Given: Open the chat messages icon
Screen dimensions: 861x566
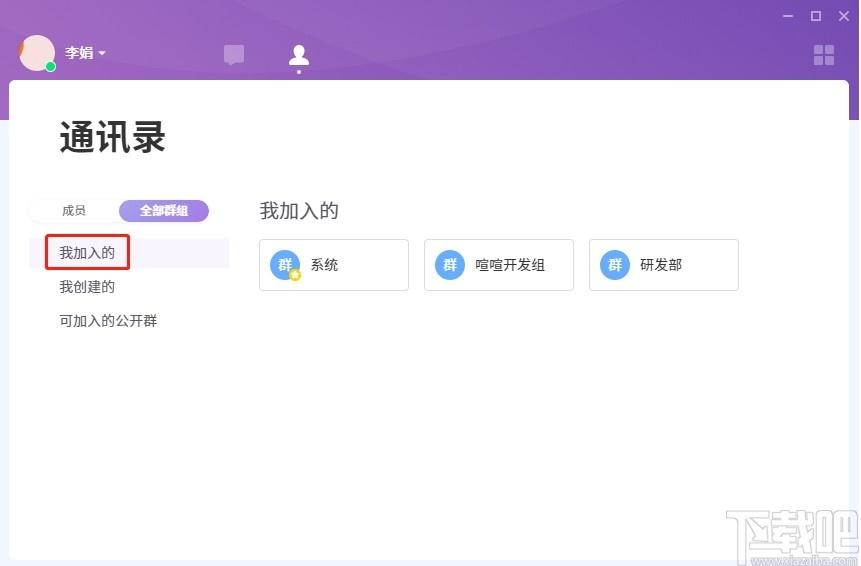Looking at the screenshot, I should 234,54.
